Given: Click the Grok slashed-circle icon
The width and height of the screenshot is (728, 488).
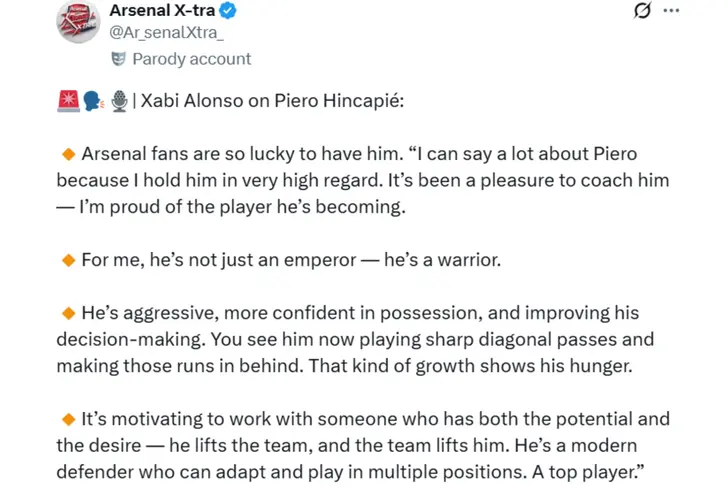Looking at the screenshot, I should [x=644, y=11].
